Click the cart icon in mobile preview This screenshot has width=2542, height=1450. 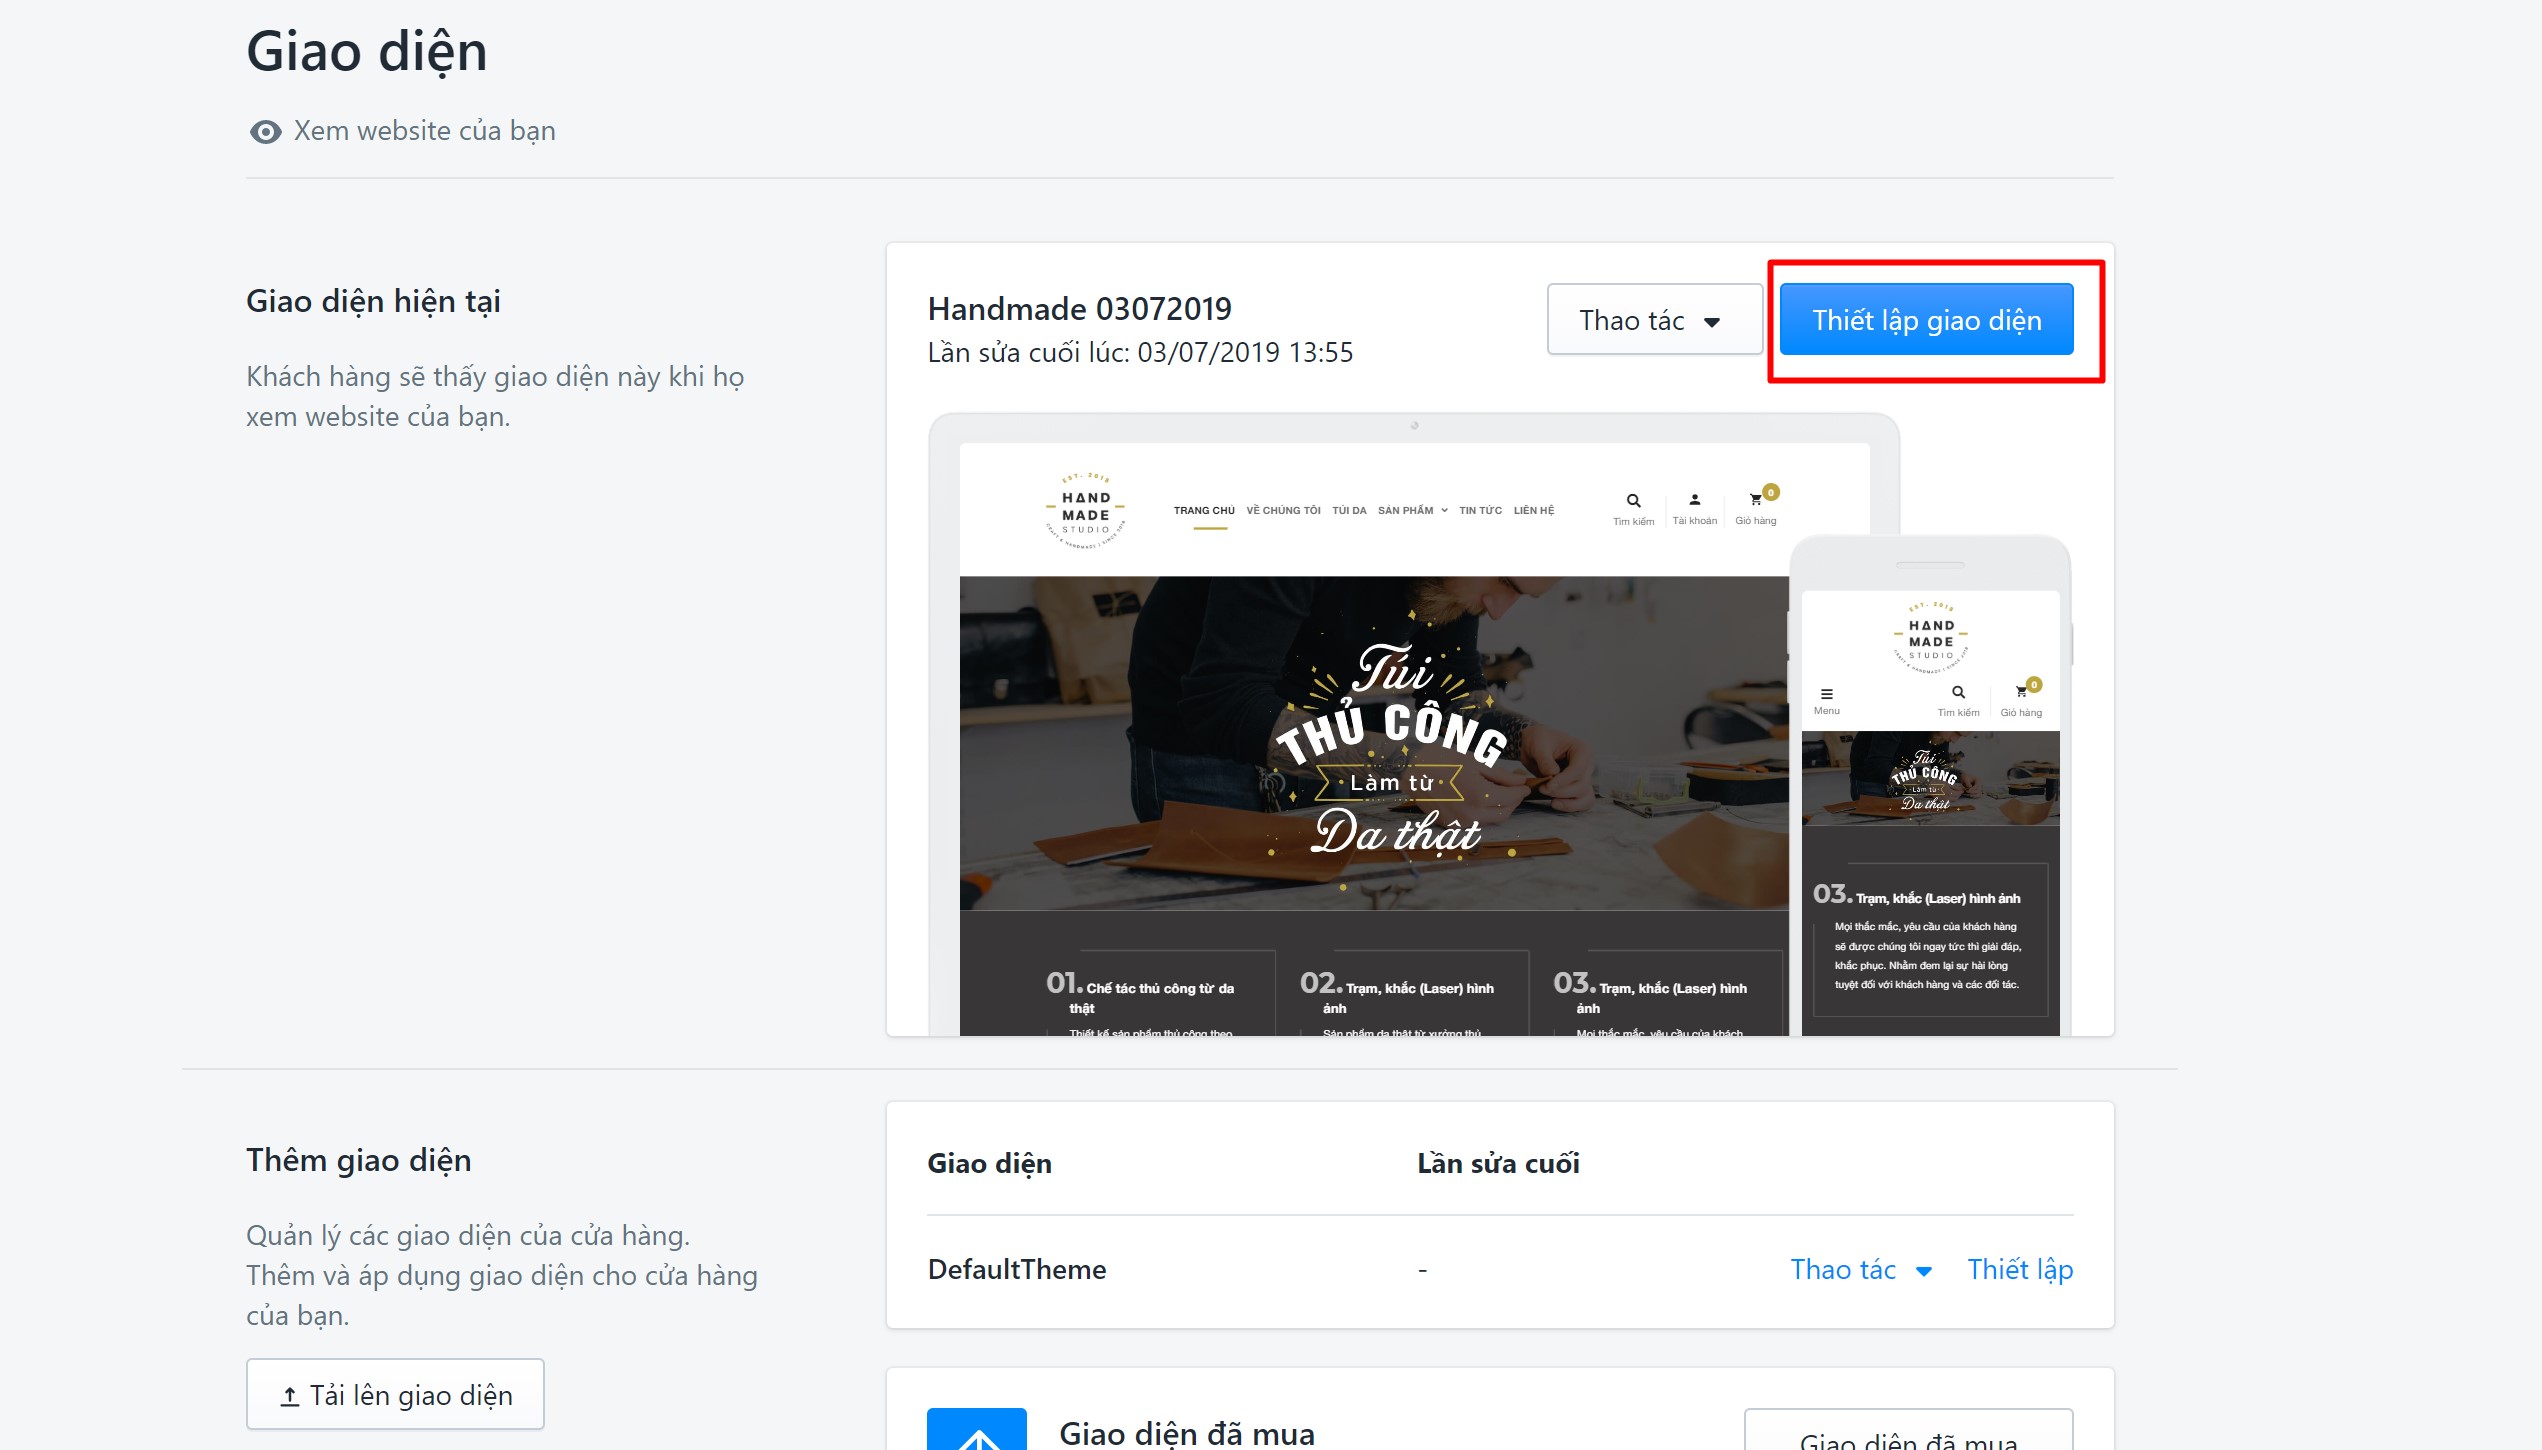click(2024, 690)
